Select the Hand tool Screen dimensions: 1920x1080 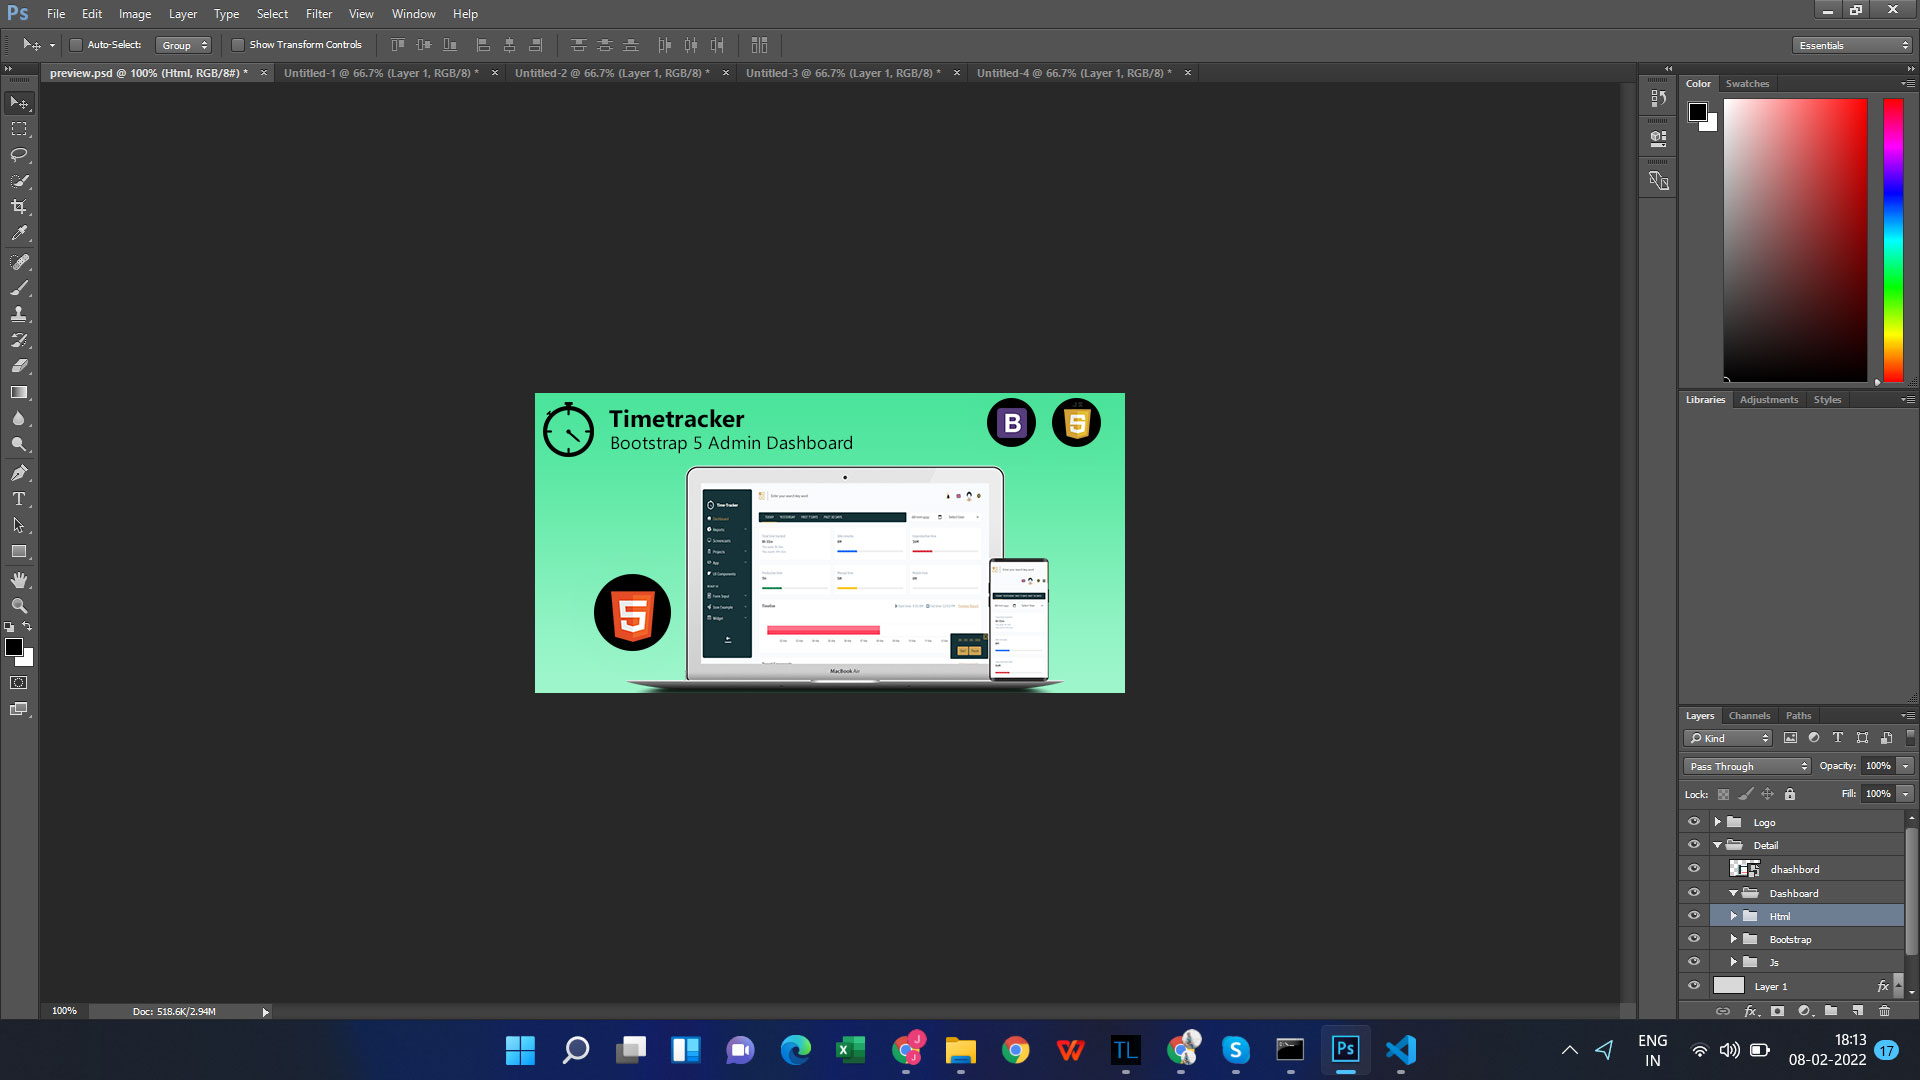pyautogui.click(x=19, y=580)
